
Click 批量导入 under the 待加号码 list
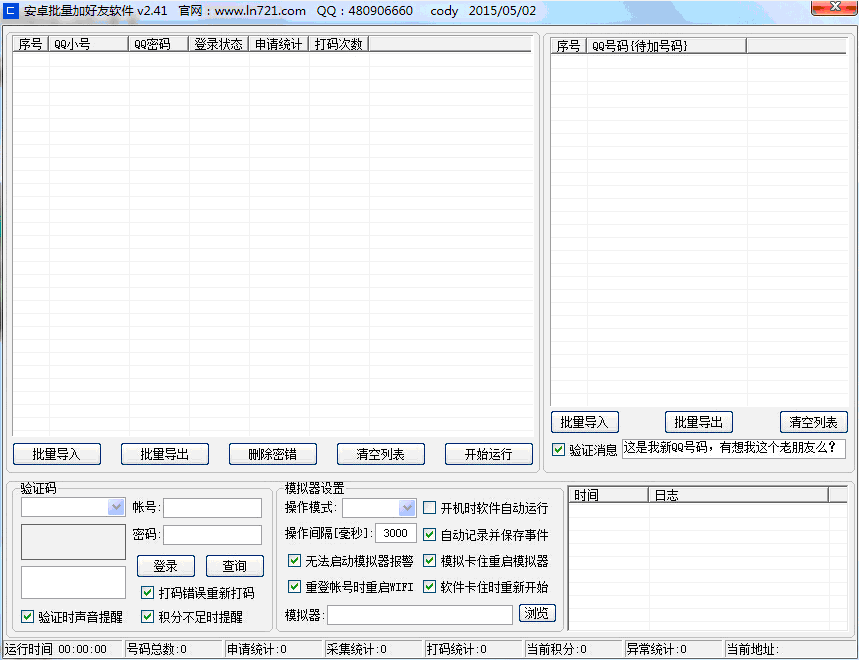(x=585, y=422)
